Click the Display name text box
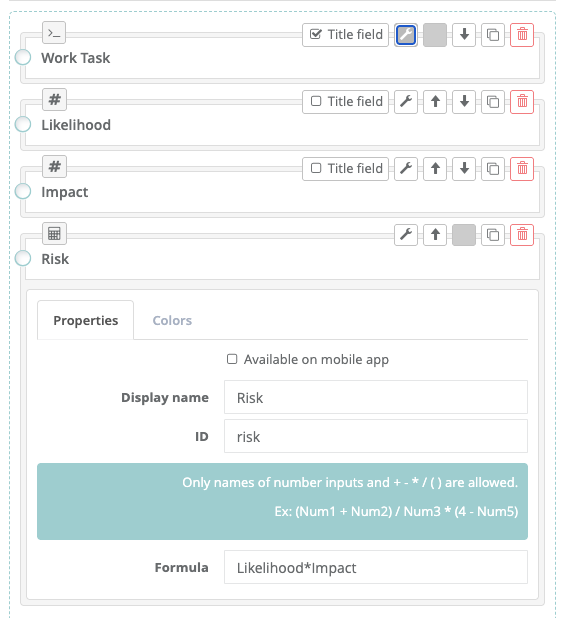This screenshot has height=618, width=563. pyautogui.click(x=376, y=397)
